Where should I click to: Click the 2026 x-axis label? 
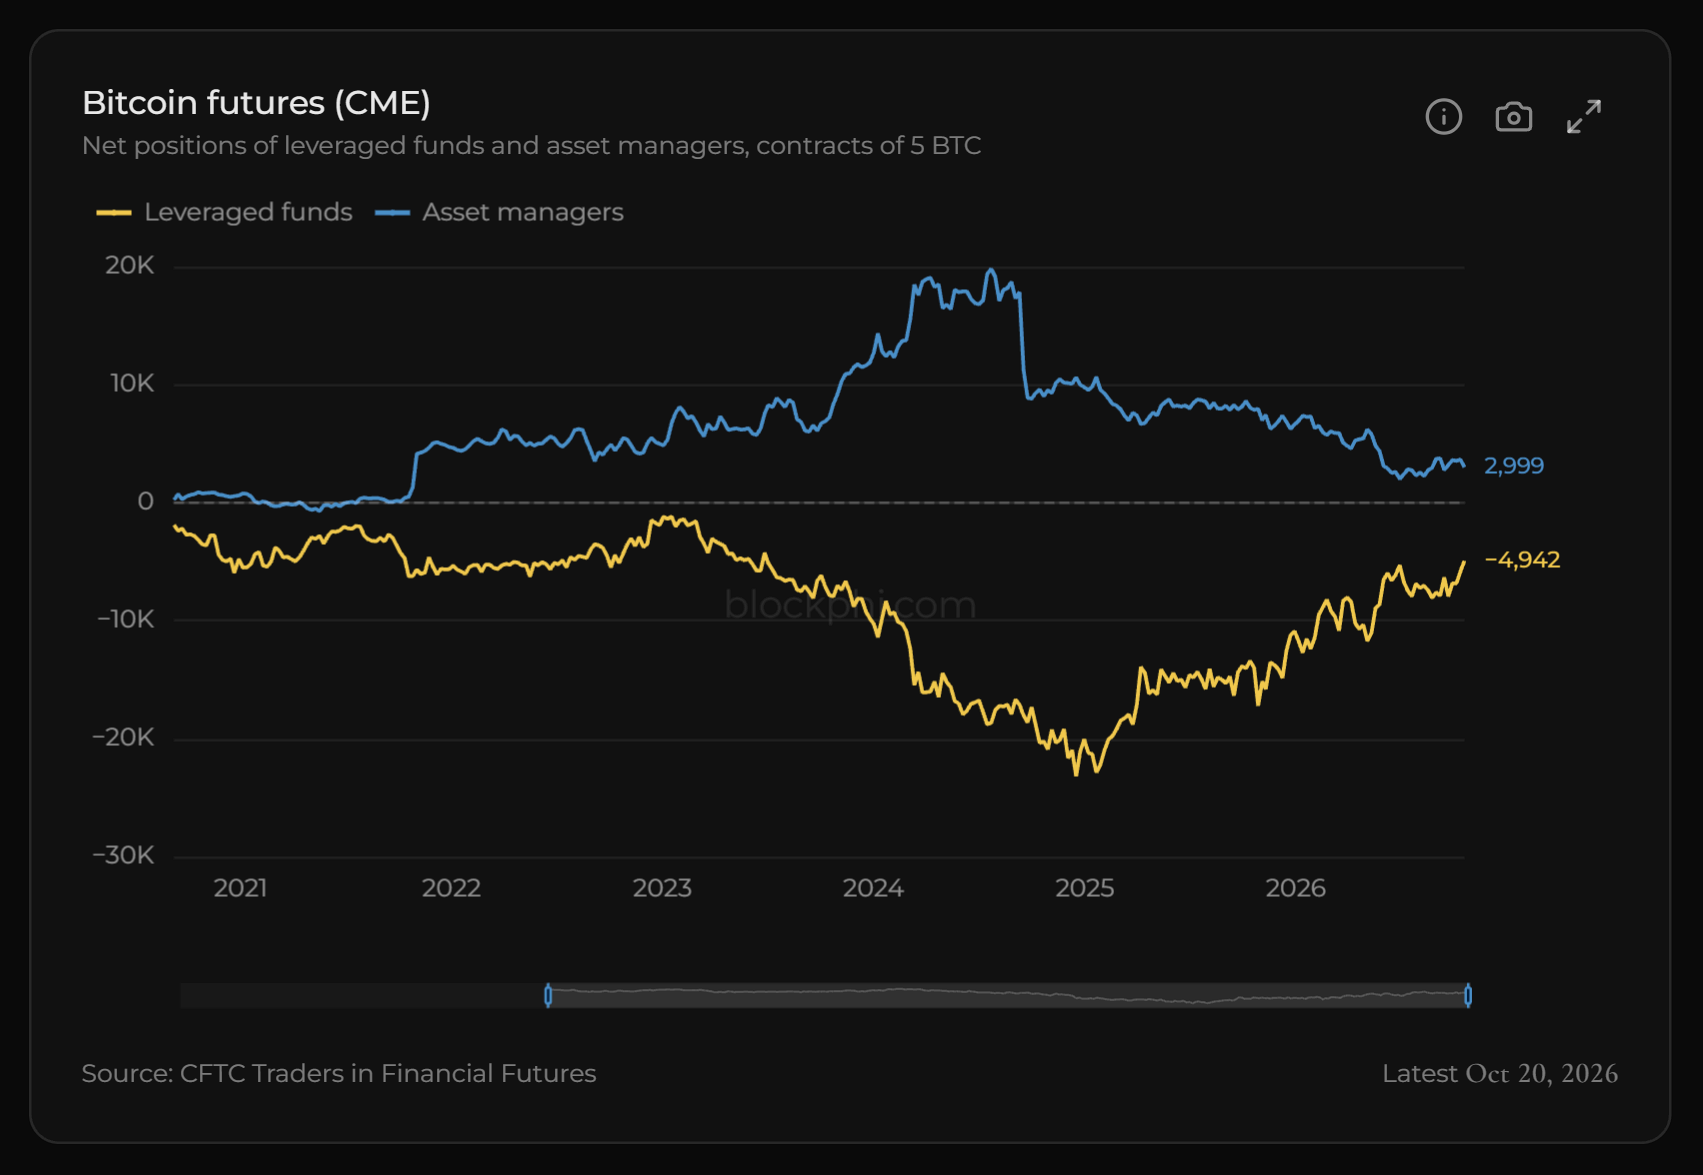(1295, 888)
